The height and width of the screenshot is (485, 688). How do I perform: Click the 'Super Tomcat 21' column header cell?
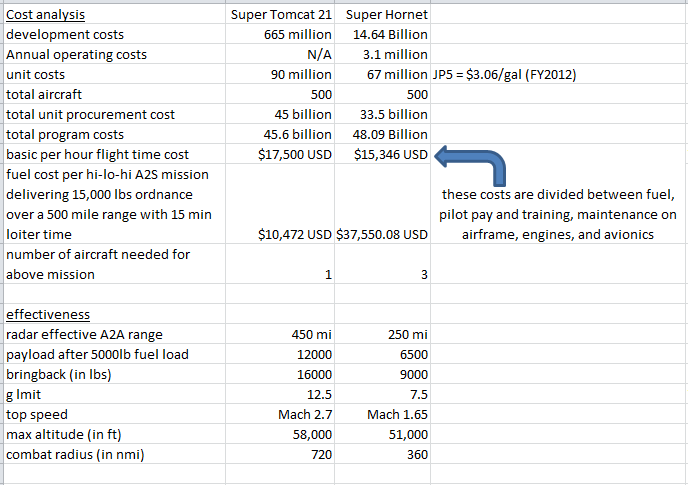click(280, 14)
